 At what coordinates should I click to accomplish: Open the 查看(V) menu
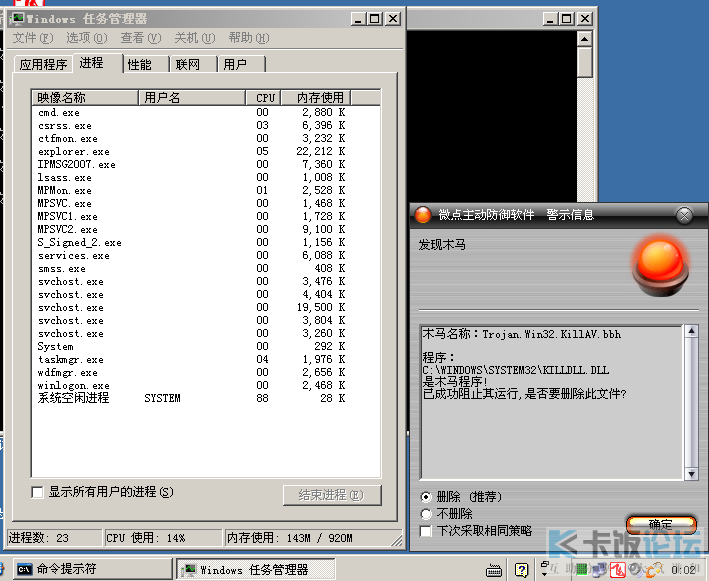click(141, 38)
